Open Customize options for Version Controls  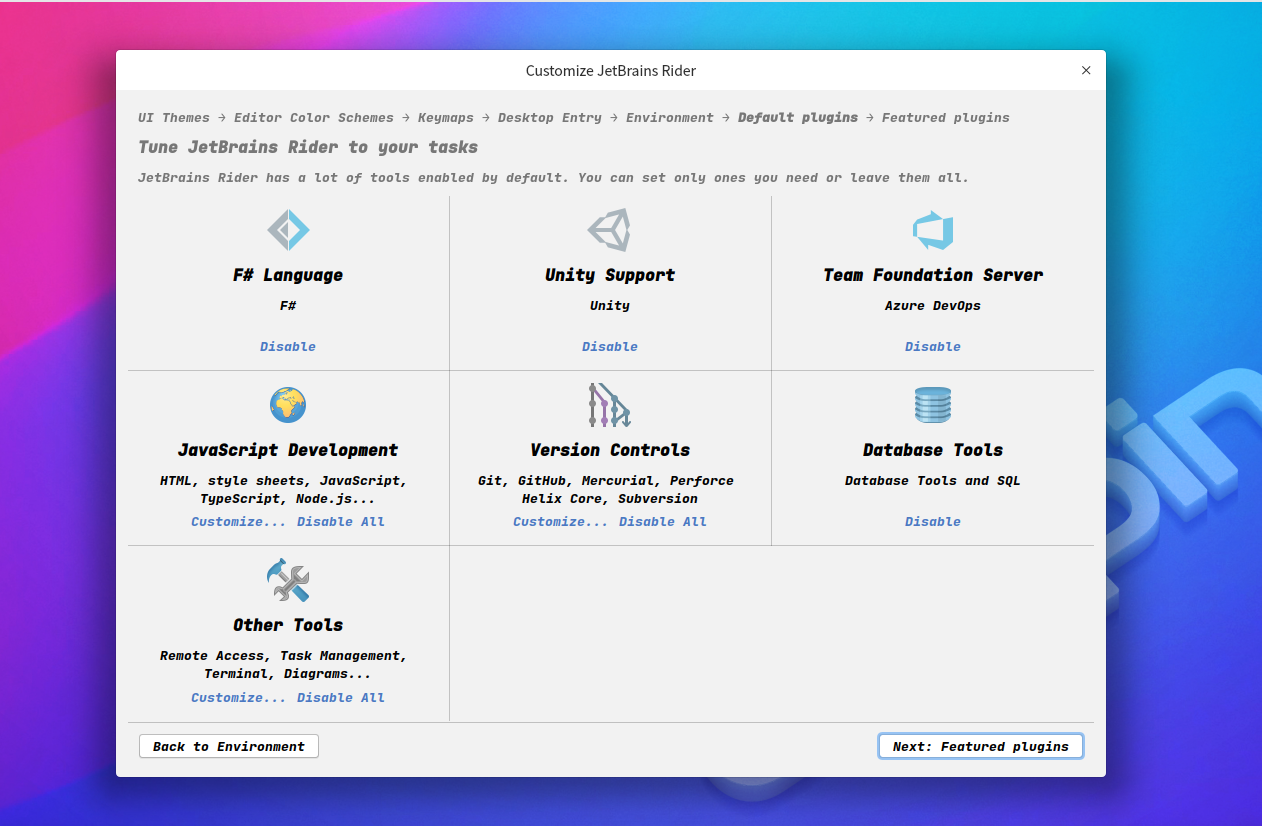tap(560, 521)
